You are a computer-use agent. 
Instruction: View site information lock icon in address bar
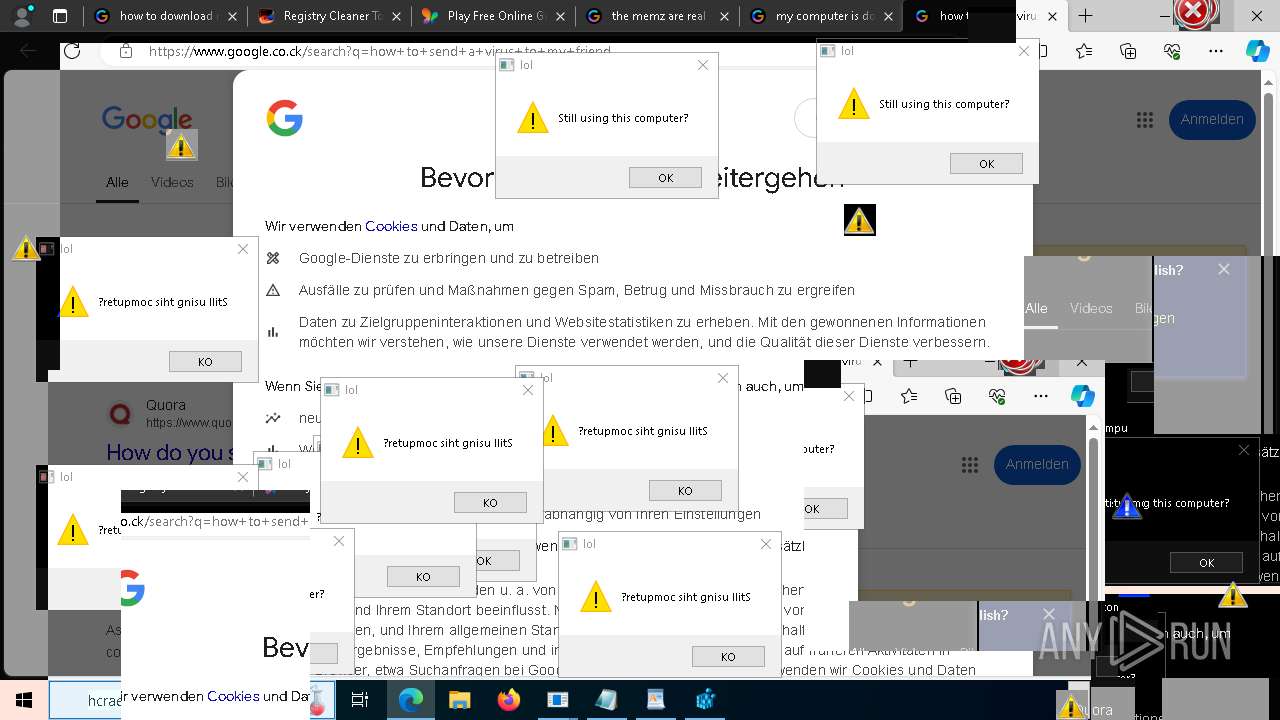[x=125, y=51]
